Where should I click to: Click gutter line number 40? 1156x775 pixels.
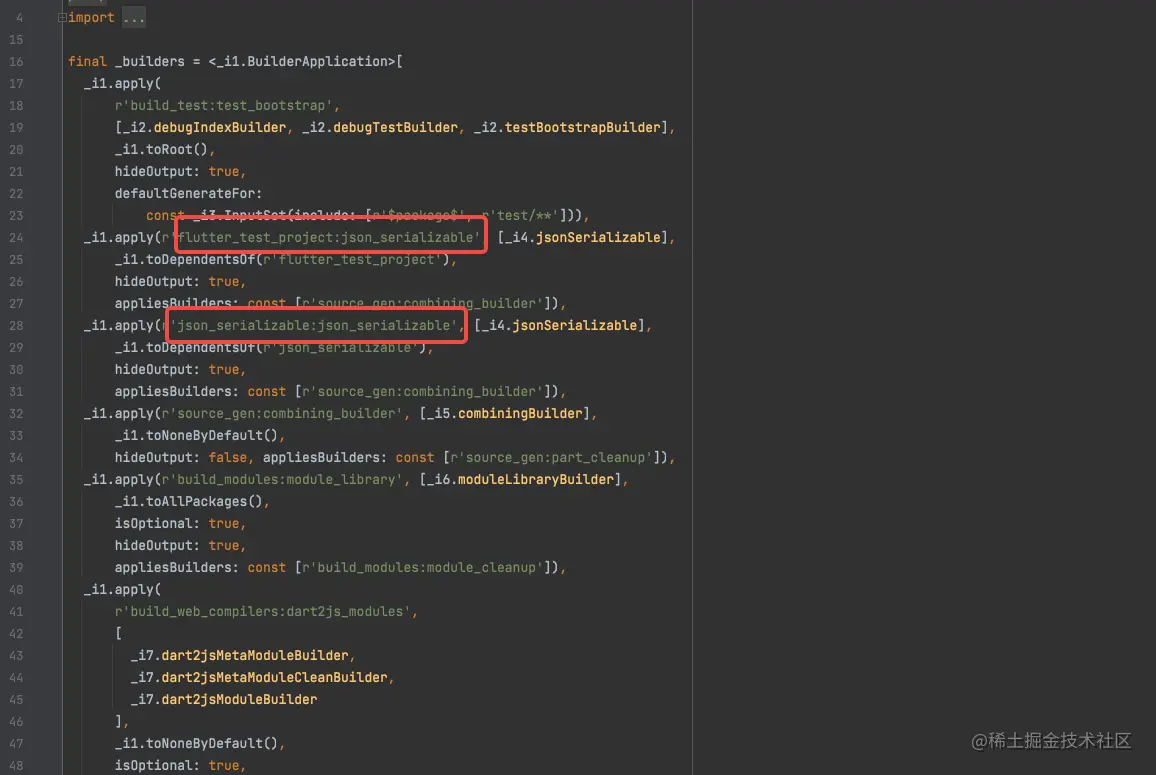tap(16, 590)
